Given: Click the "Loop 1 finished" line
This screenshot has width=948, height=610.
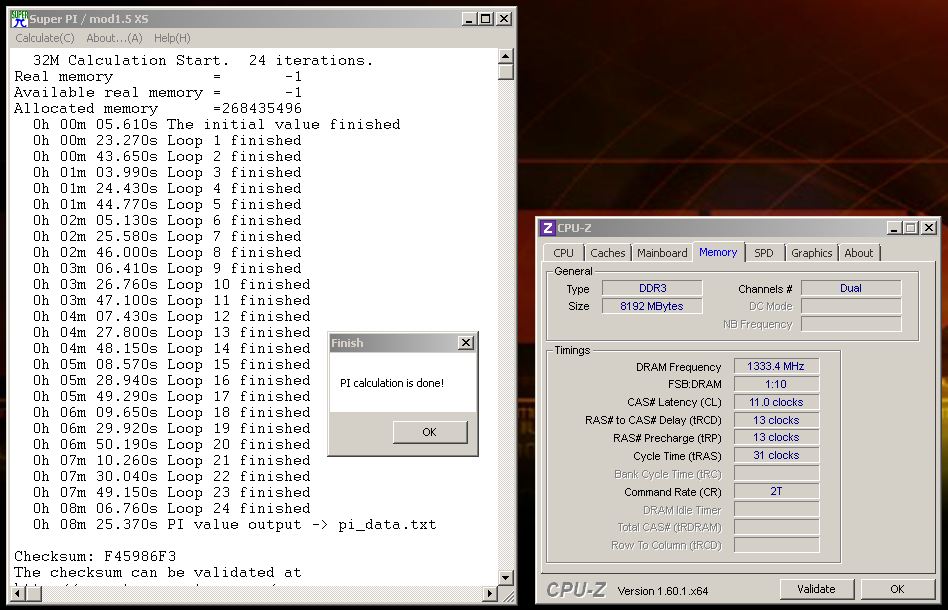Looking at the screenshot, I should coord(167,141).
